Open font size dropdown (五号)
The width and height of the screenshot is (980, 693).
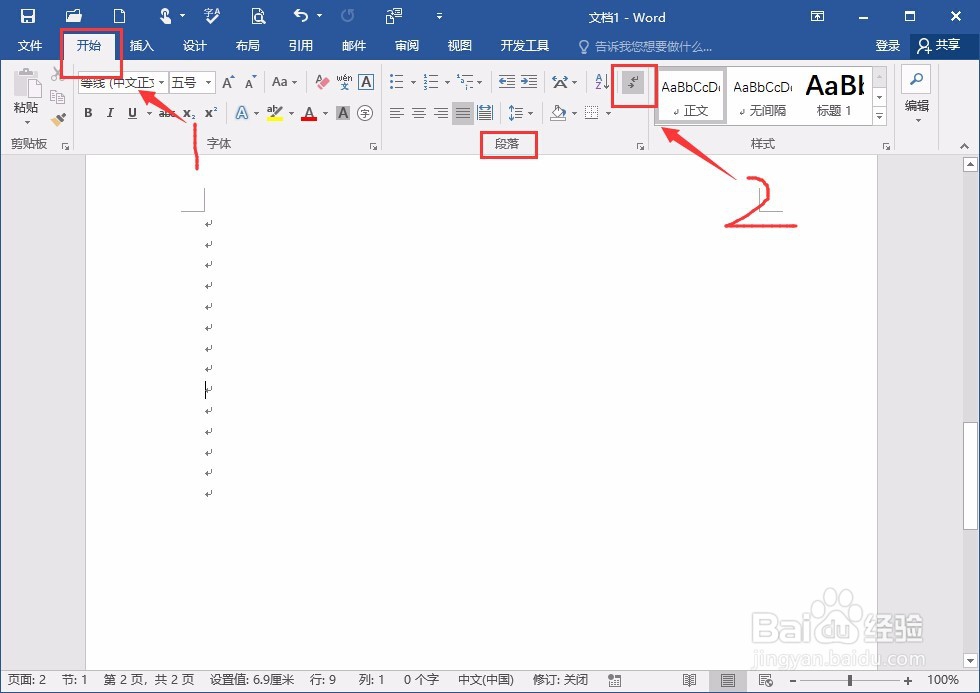point(209,82)
